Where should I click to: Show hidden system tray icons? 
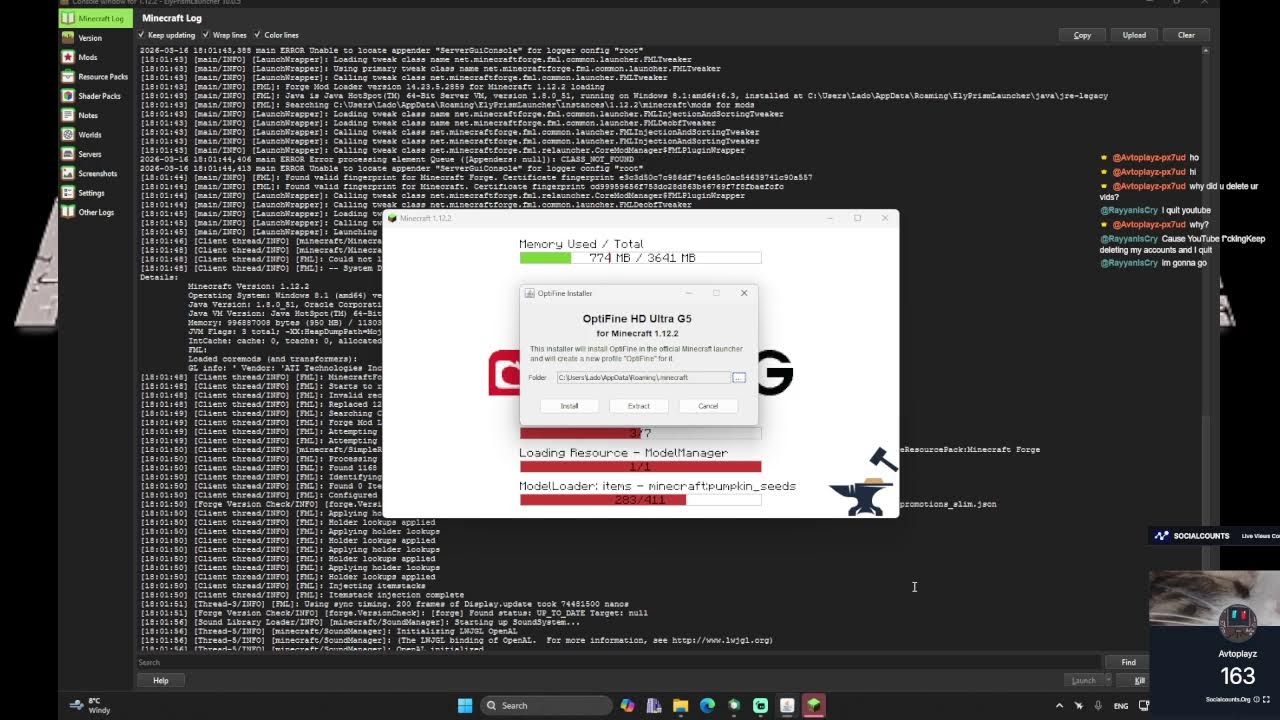point(1060,705)
